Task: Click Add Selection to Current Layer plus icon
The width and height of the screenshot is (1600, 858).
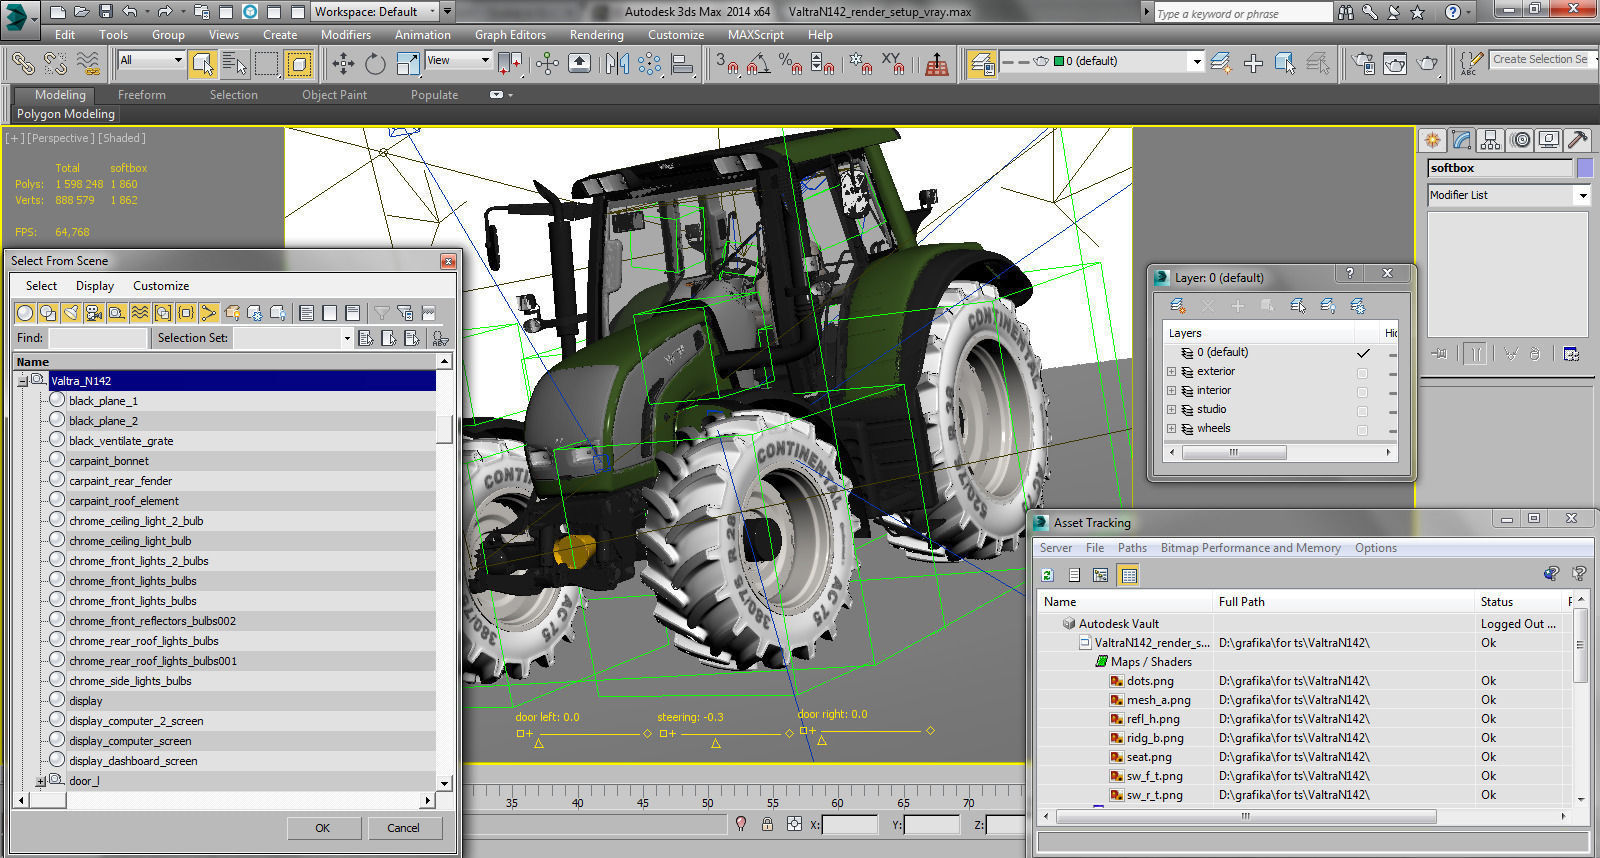Action: [x=1253, y=64]
